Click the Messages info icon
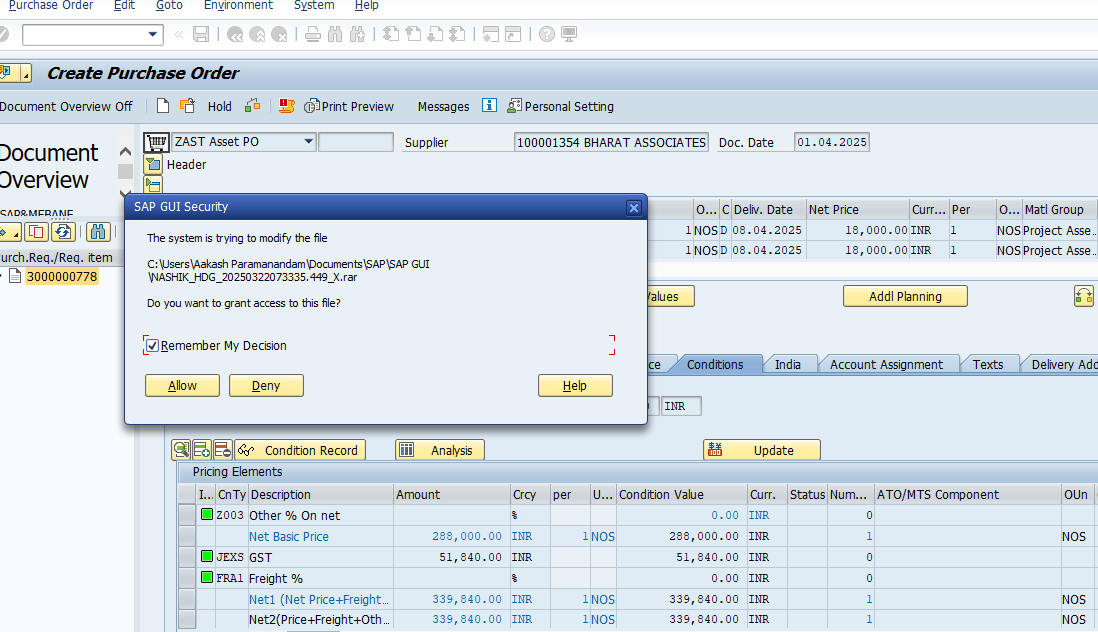1098x632 pixels. tap(489, 106)
